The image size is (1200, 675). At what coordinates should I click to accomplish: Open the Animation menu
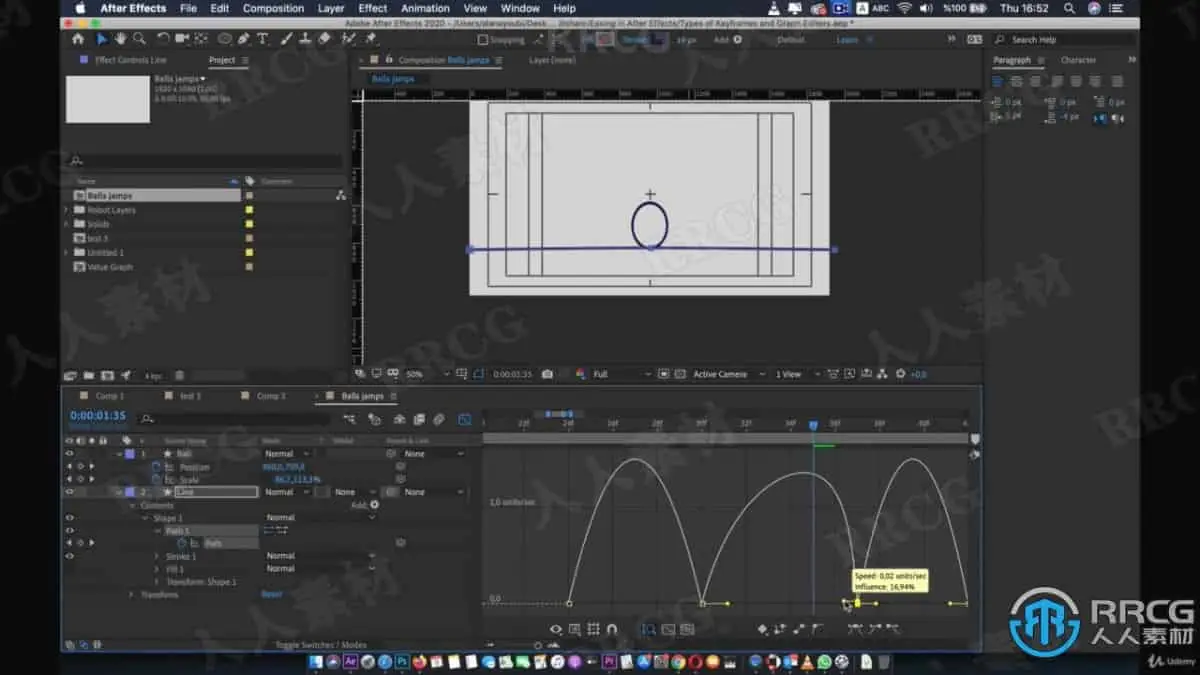pyautogui.click(x=425, y=8)
